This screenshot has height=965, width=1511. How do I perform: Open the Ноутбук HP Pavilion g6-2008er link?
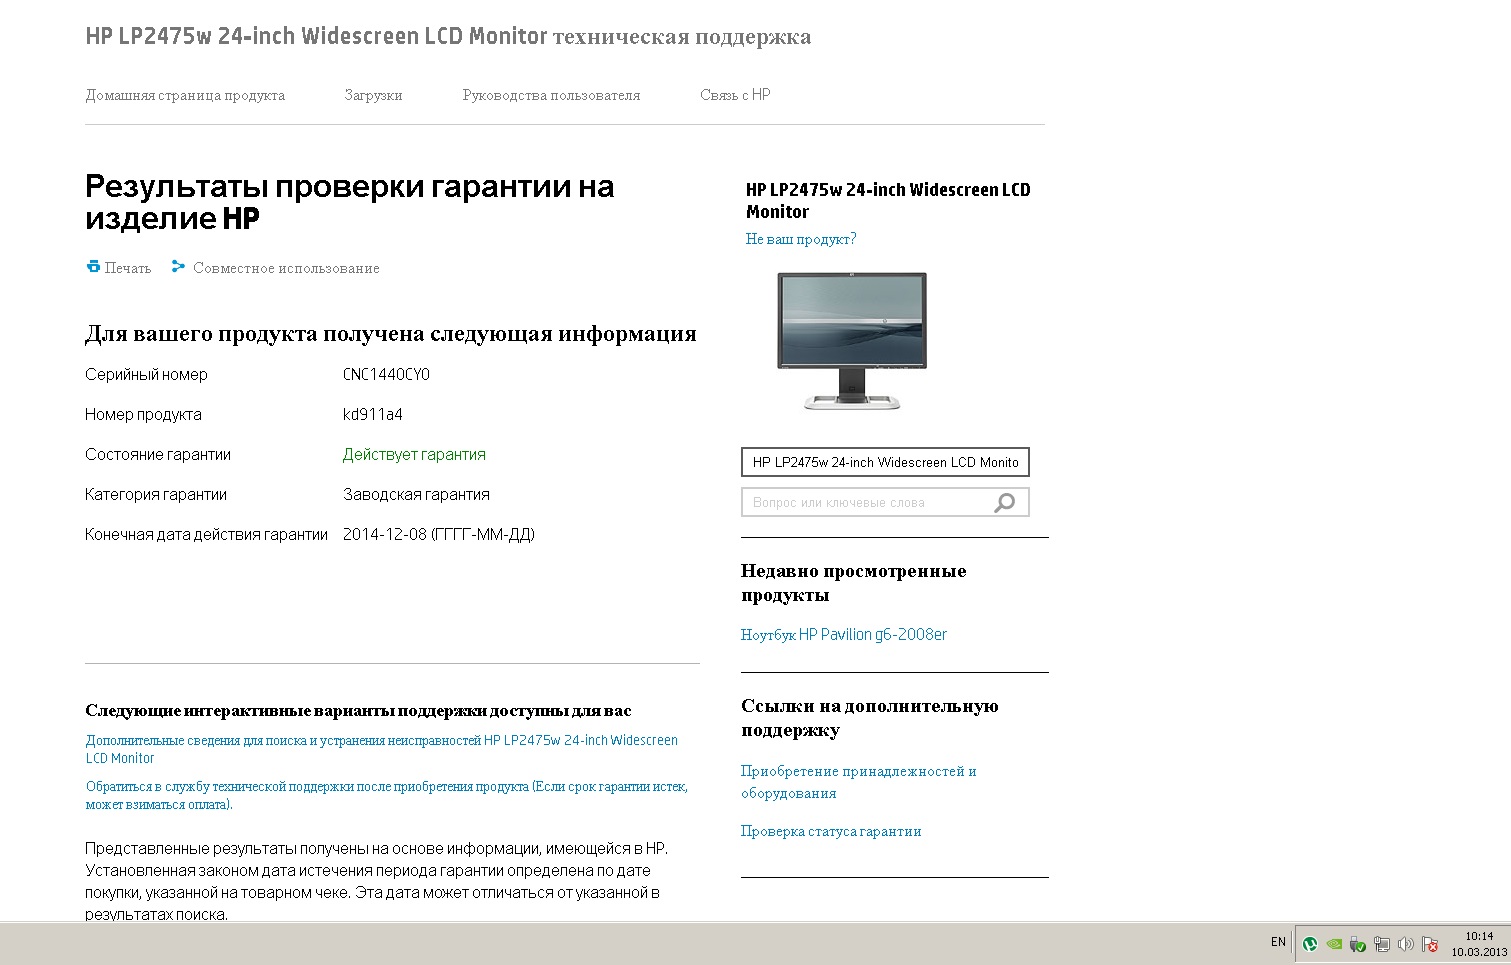click(x=843, y=634)
